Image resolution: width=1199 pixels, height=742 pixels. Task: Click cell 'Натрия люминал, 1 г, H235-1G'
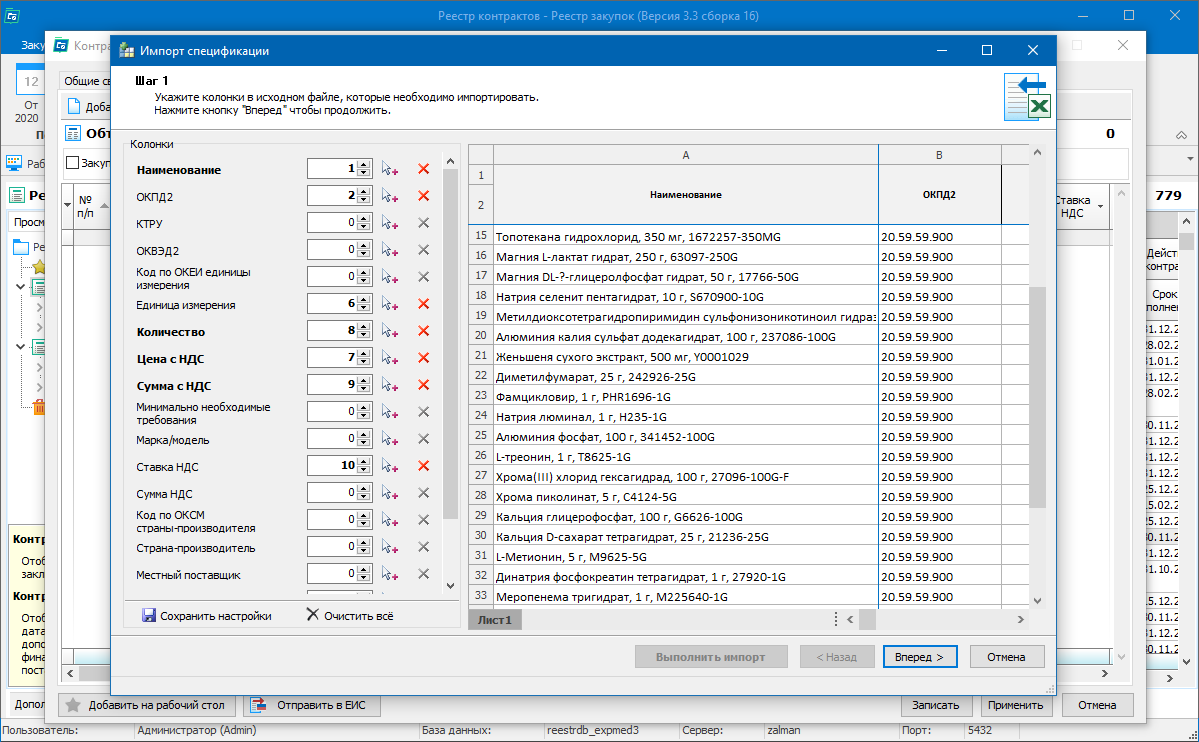(x=686, y=416)
